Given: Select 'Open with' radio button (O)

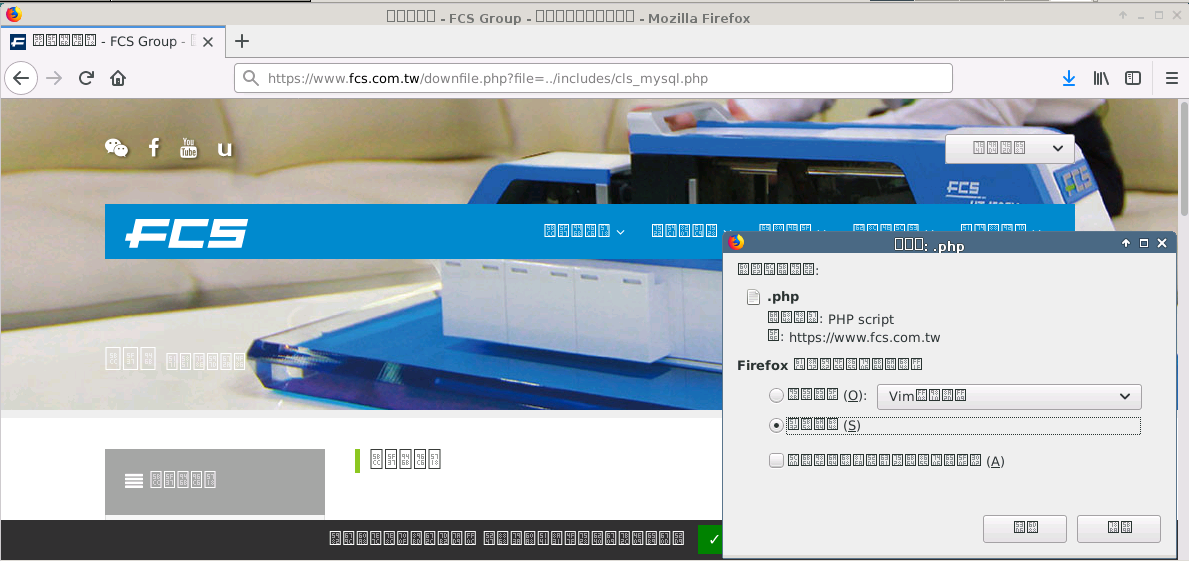Looking at the screenshot, I should click(776, 396).
